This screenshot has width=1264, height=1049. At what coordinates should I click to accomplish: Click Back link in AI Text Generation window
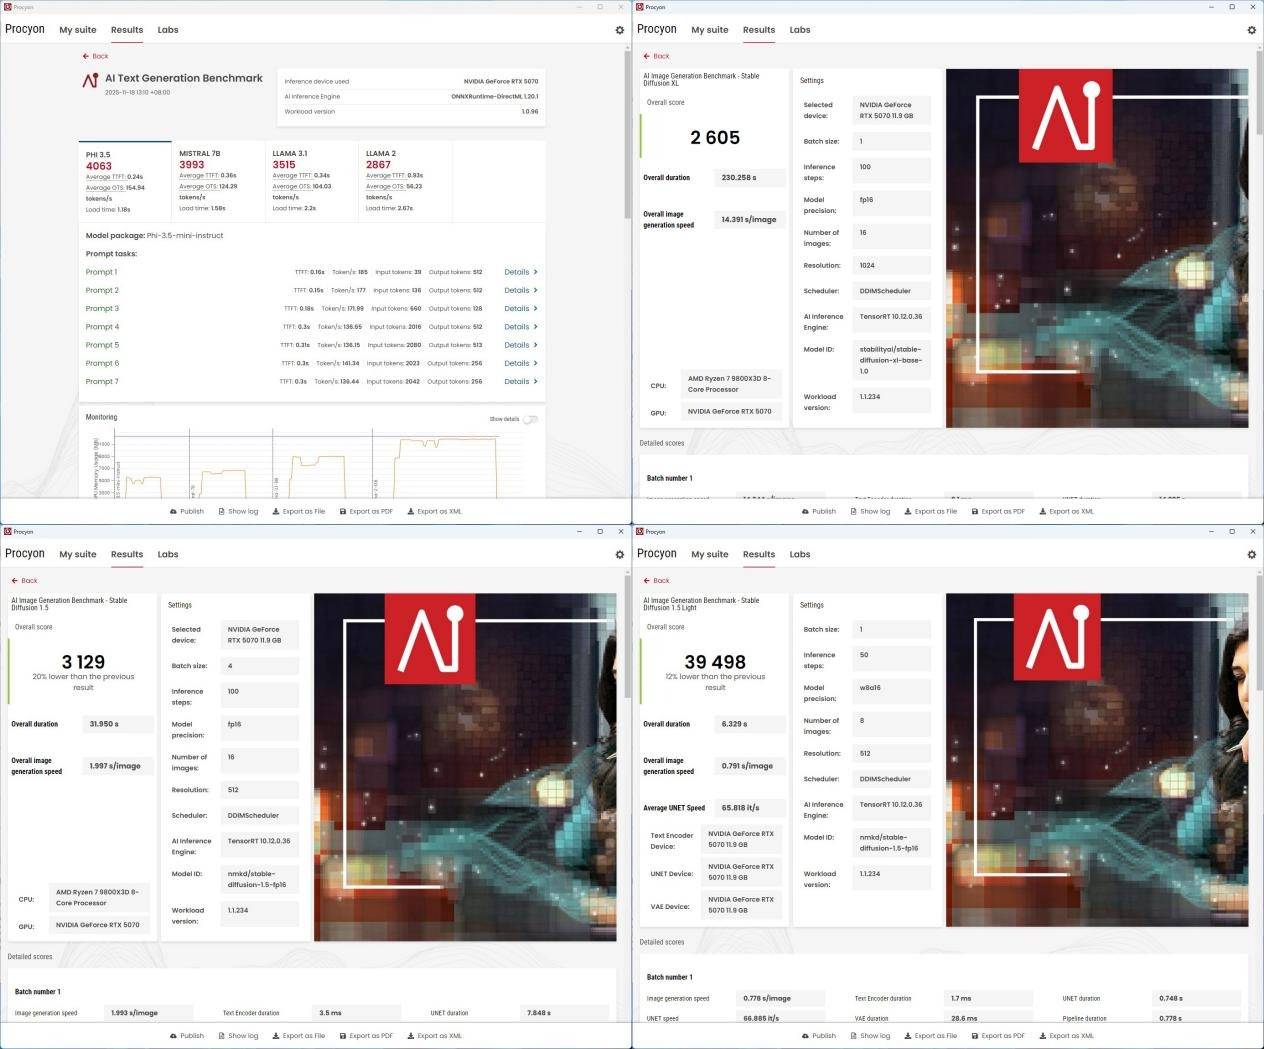(x=95, y=56)
